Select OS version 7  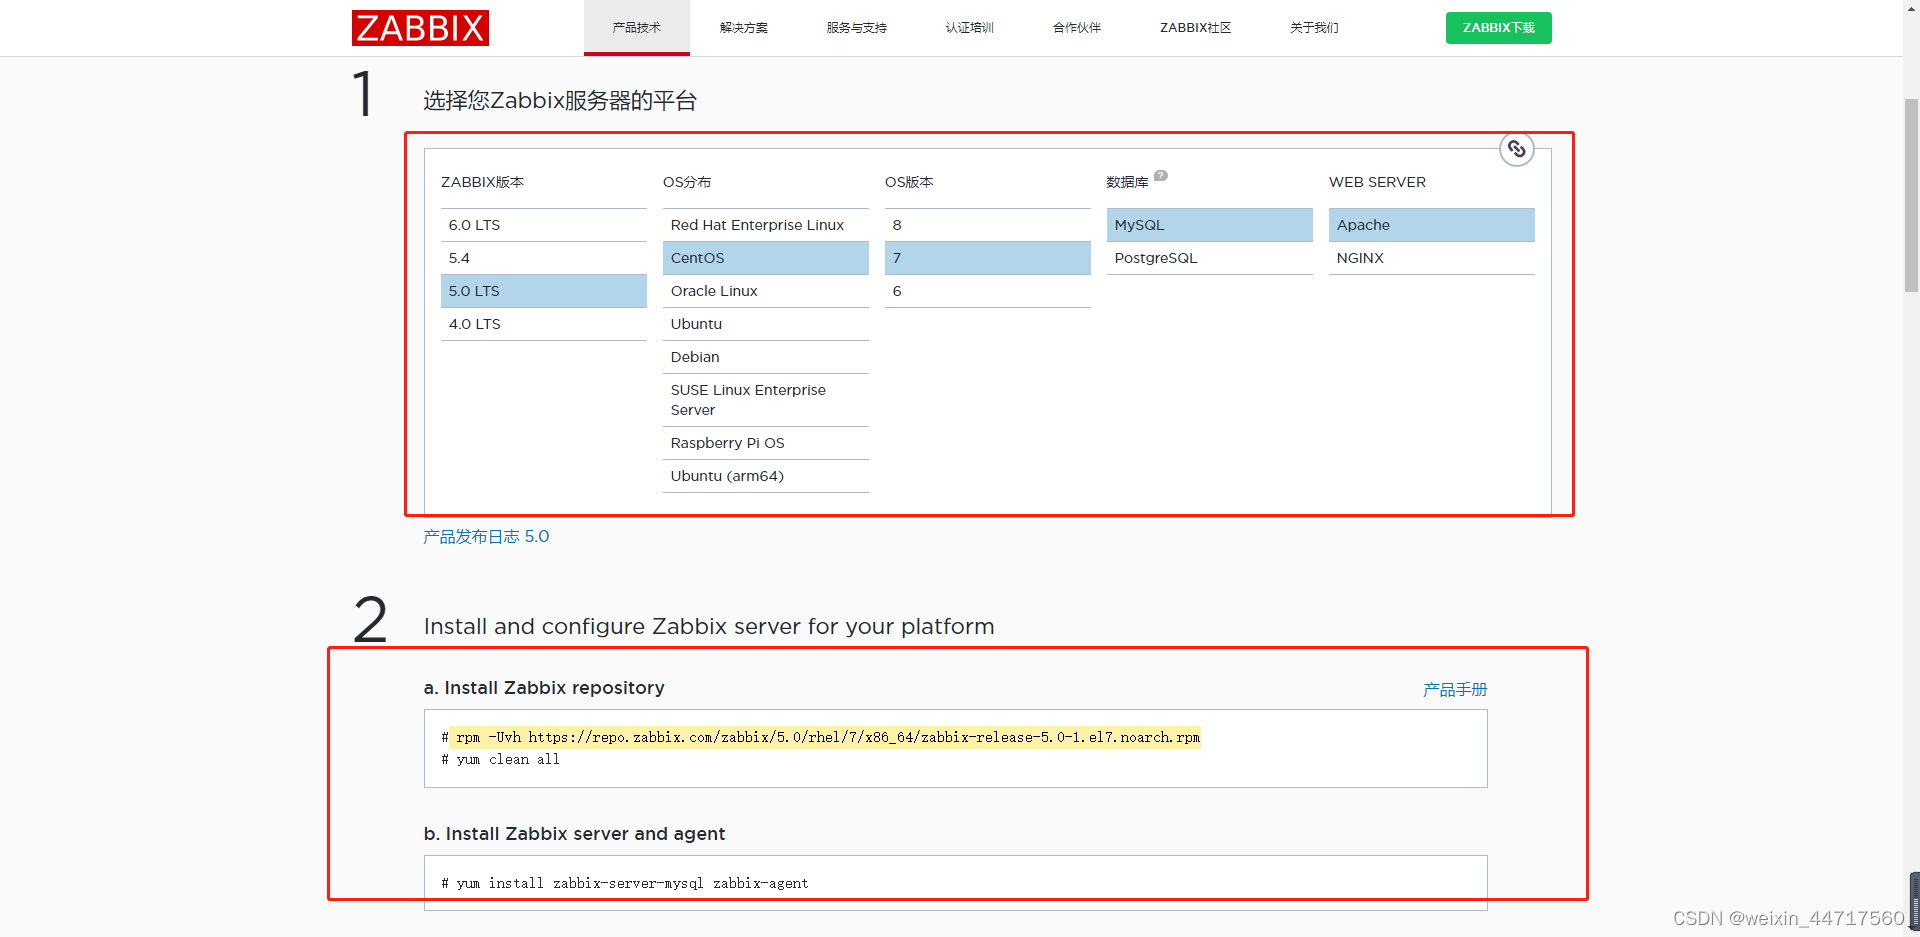[x=988, y=258]
